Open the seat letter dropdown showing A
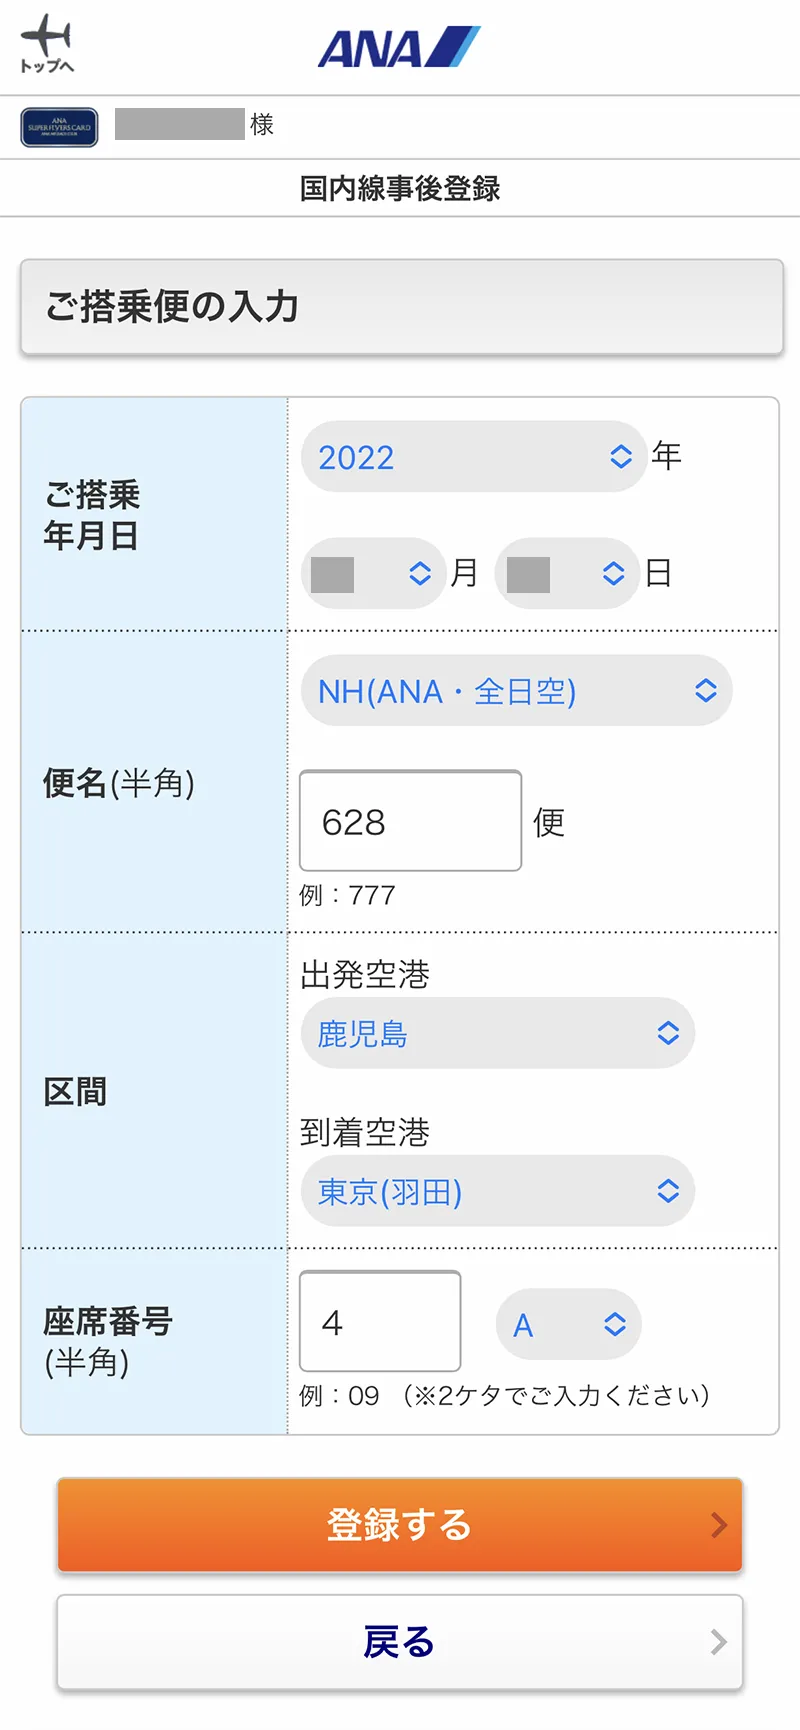 click(568, 1325)
